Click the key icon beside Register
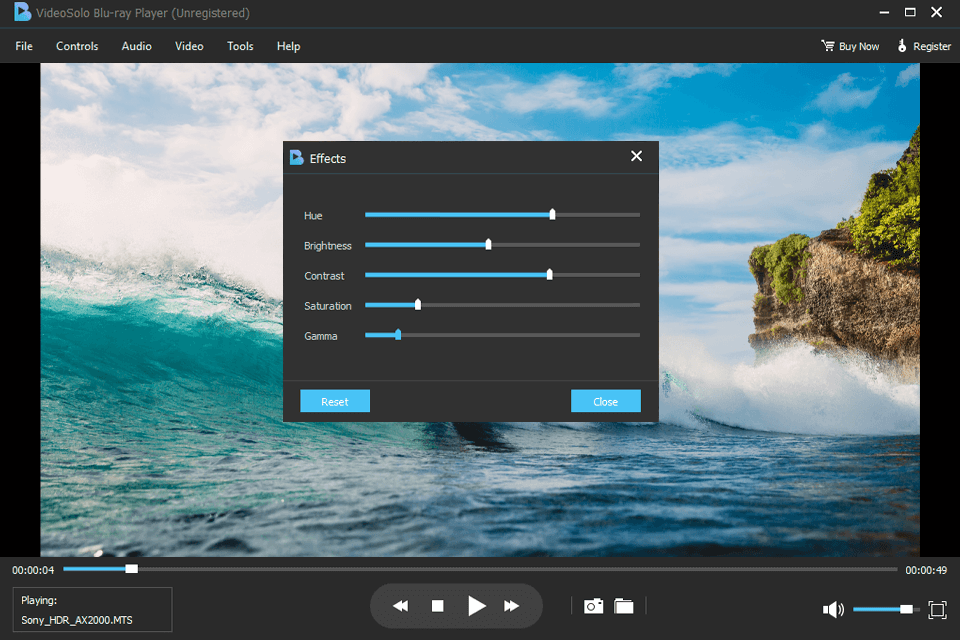960x640 pixels. point(901,45)
